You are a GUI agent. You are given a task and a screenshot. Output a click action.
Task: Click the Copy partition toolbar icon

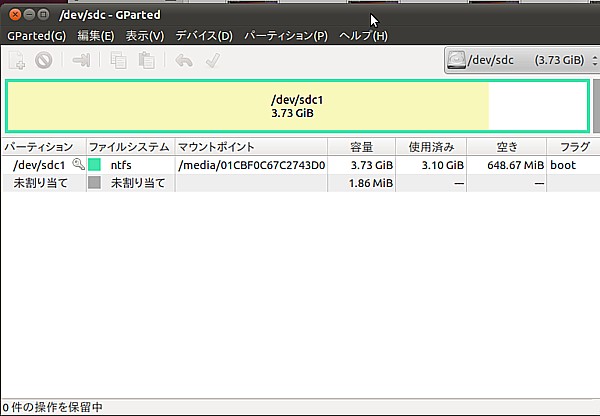118,60
